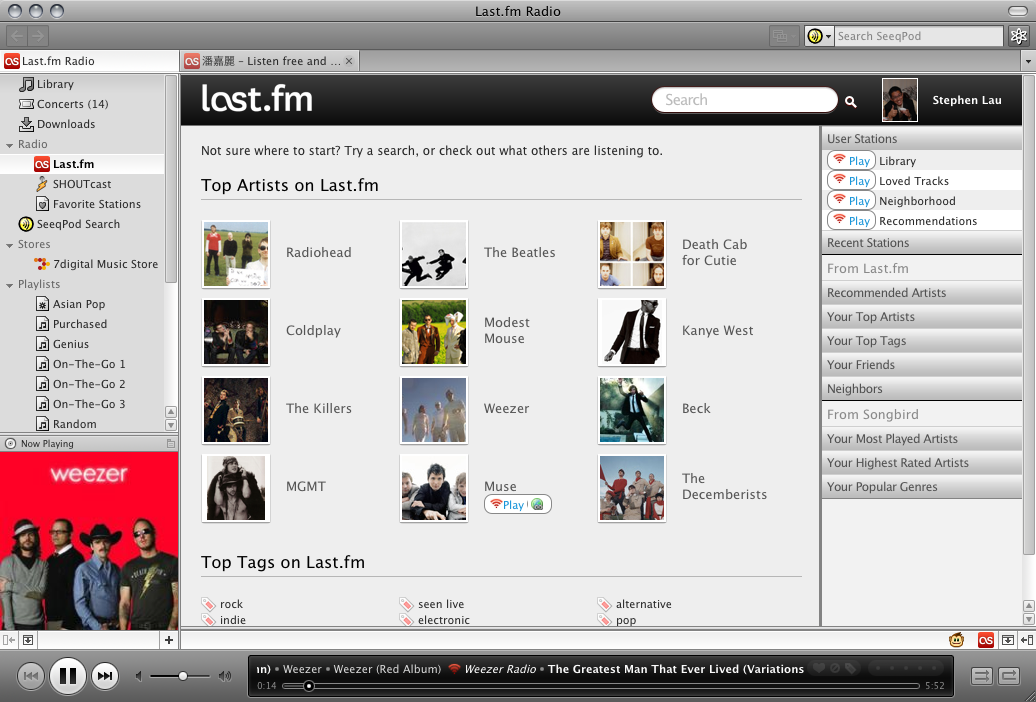Play the Recommendations station
Viewport: 1036px width, 702px height.
[x=852, y=221]
